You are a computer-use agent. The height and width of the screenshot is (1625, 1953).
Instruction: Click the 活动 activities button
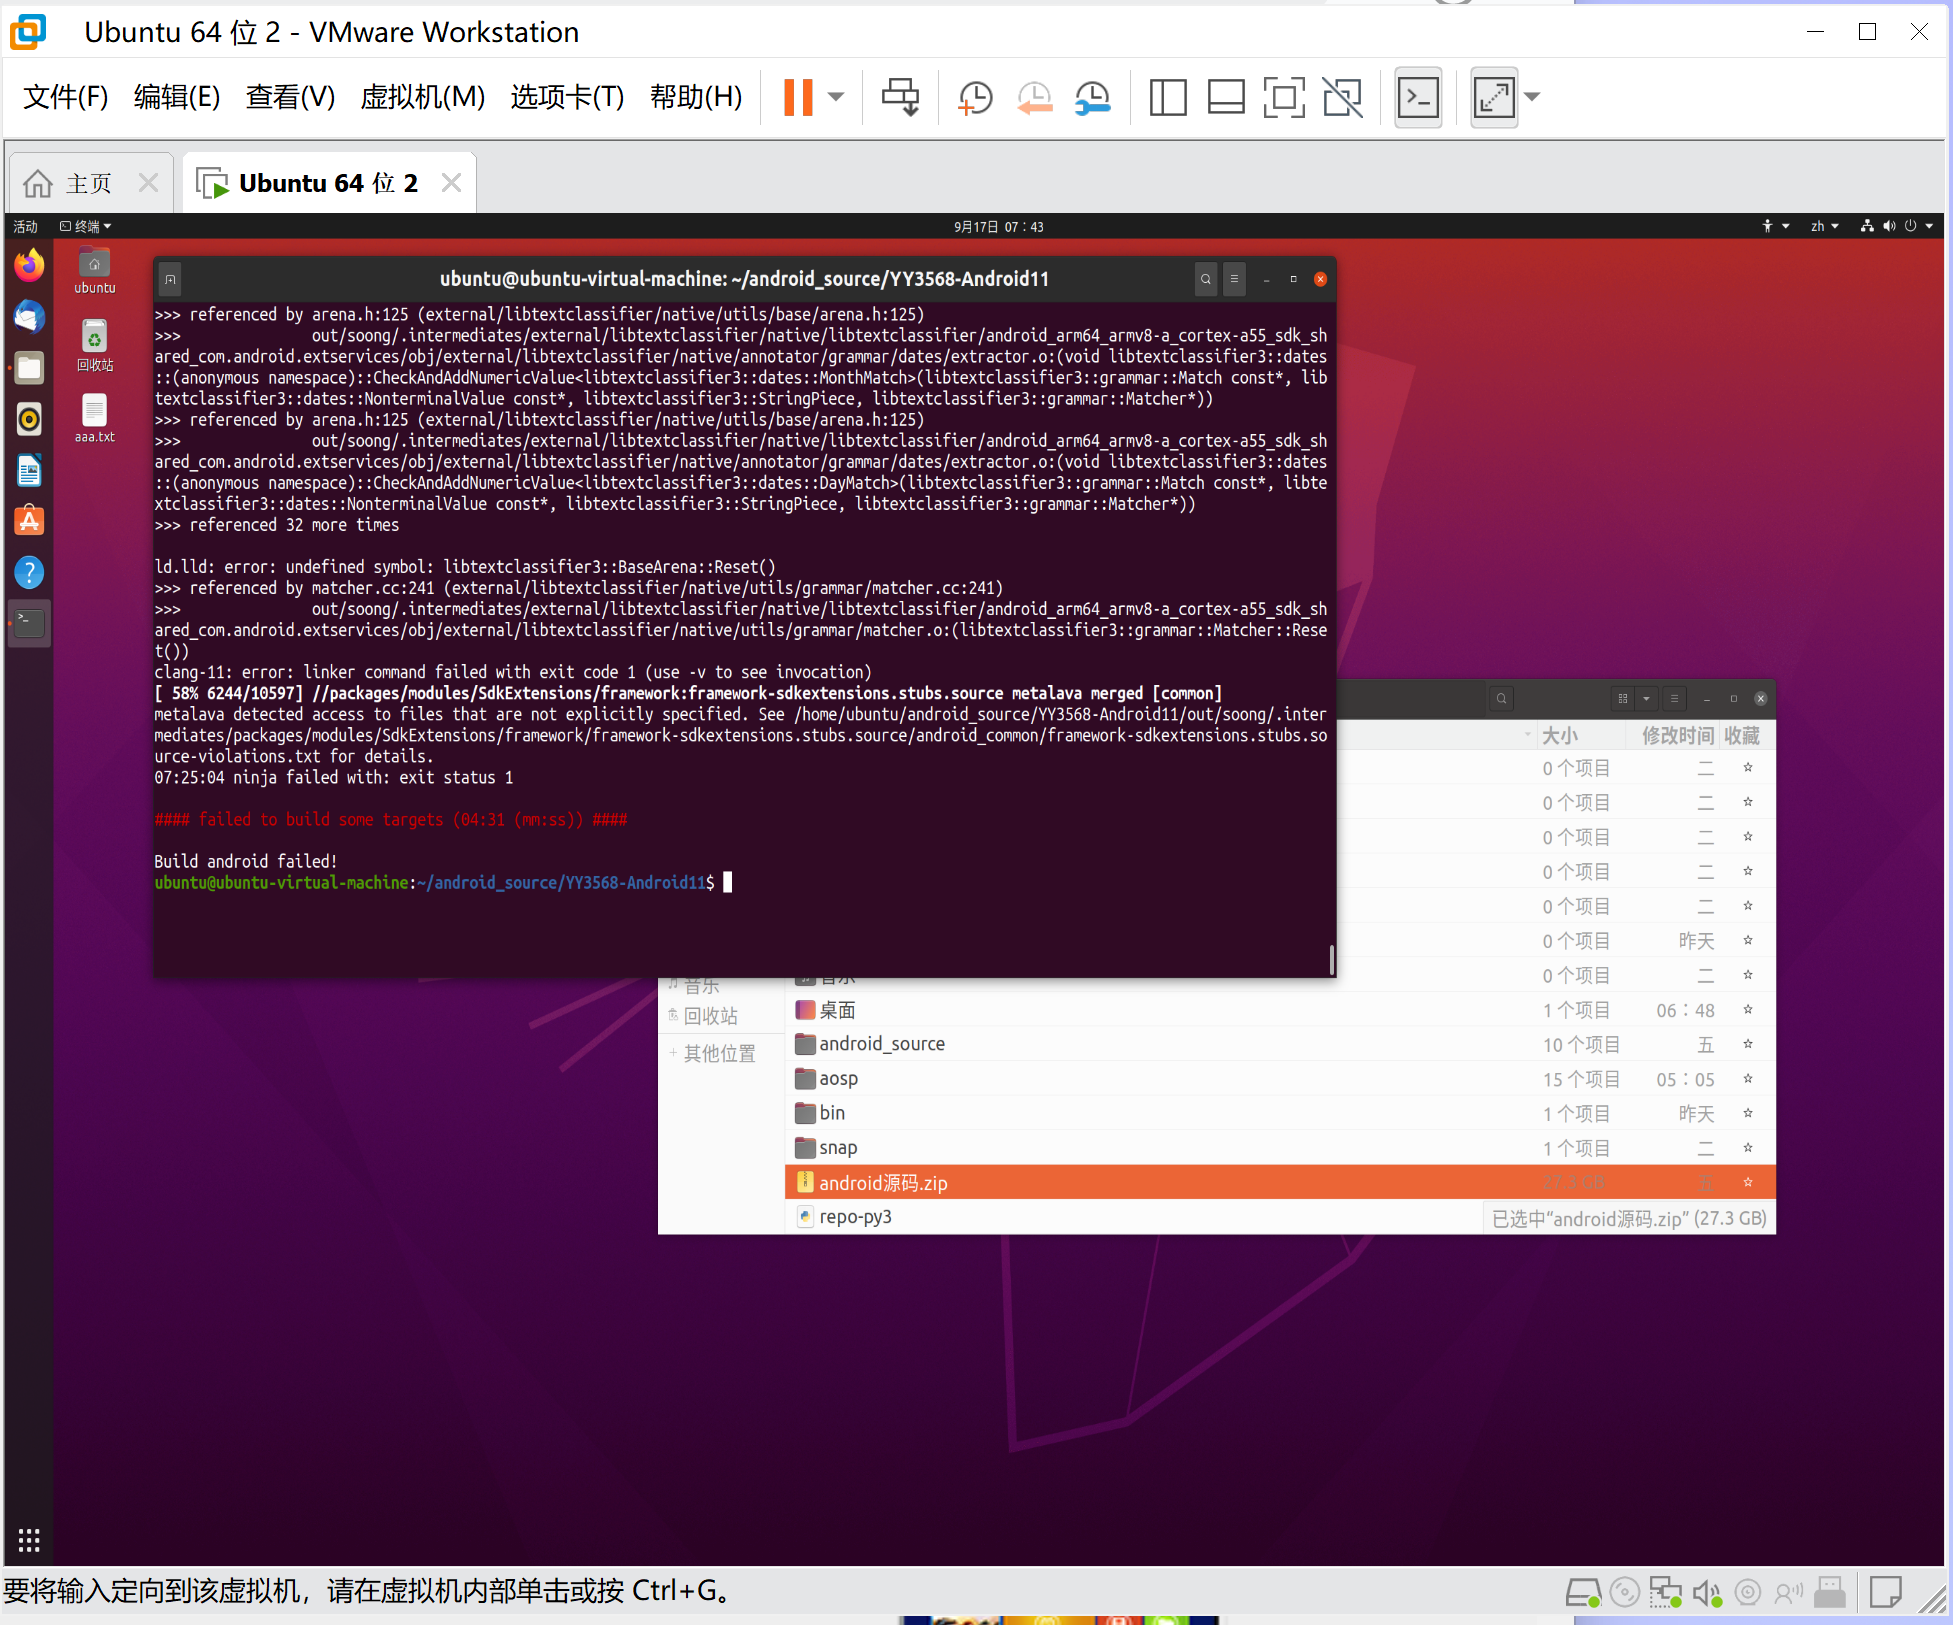click(x=25, y=226)
